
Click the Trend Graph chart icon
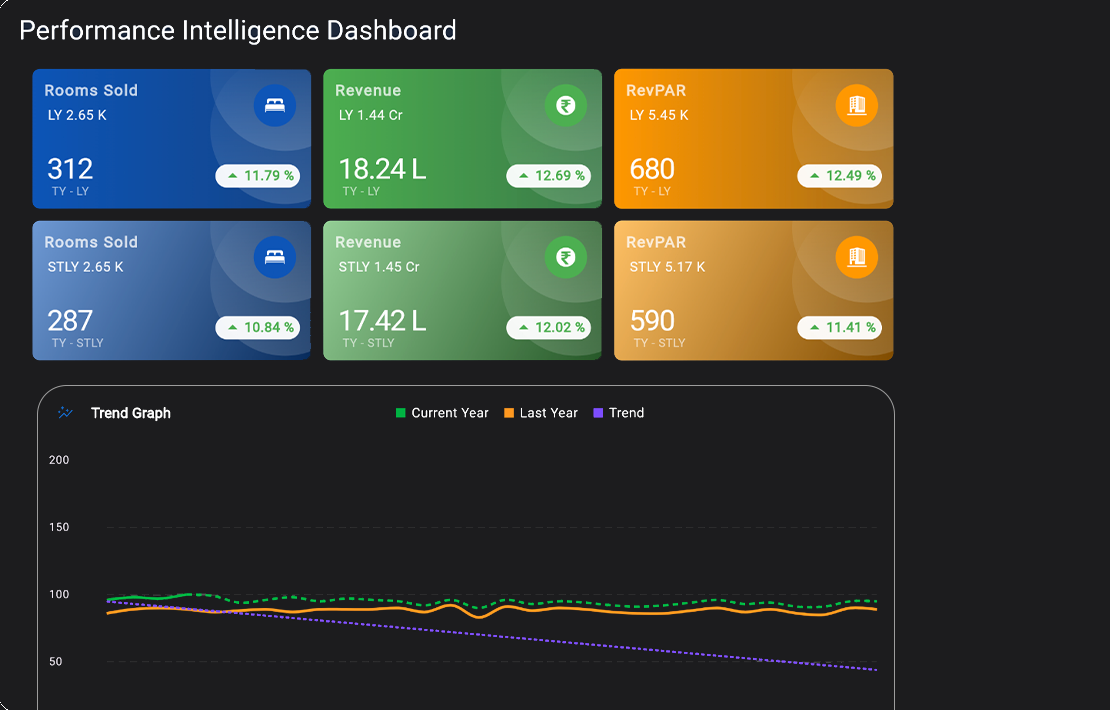[65, 413]
